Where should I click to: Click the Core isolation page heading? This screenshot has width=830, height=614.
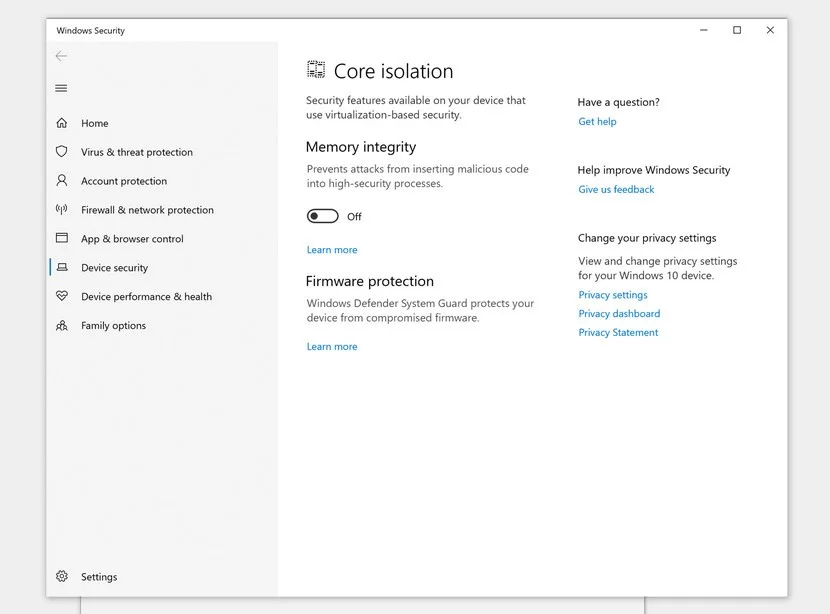(x=393, y=71)
